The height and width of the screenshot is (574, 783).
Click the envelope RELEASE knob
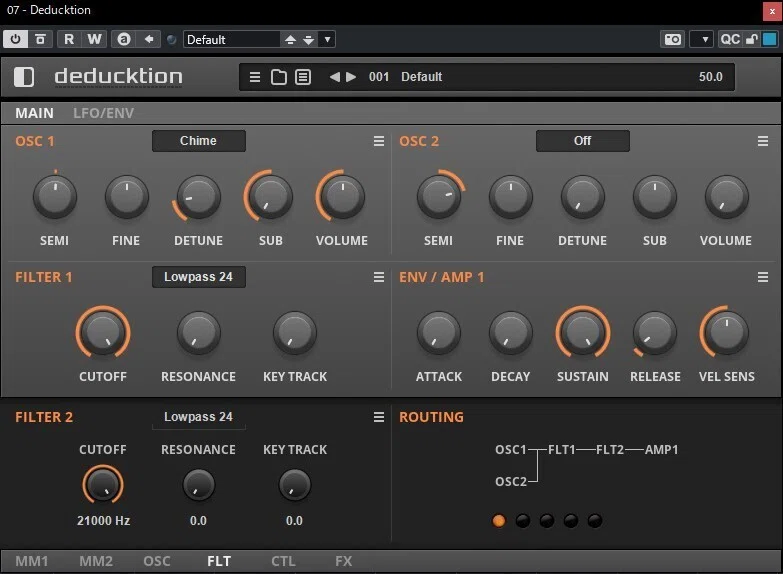click(x=655, y=333)
